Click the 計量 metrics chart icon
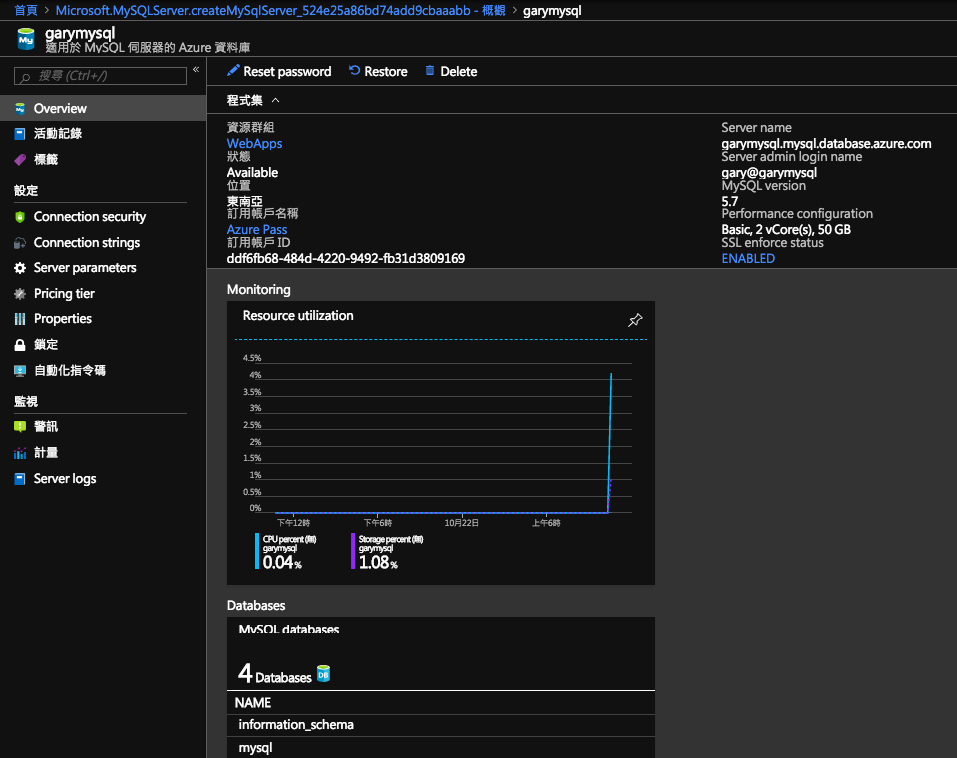The width and height of the screenshot is (957, 758). point(20,453)
